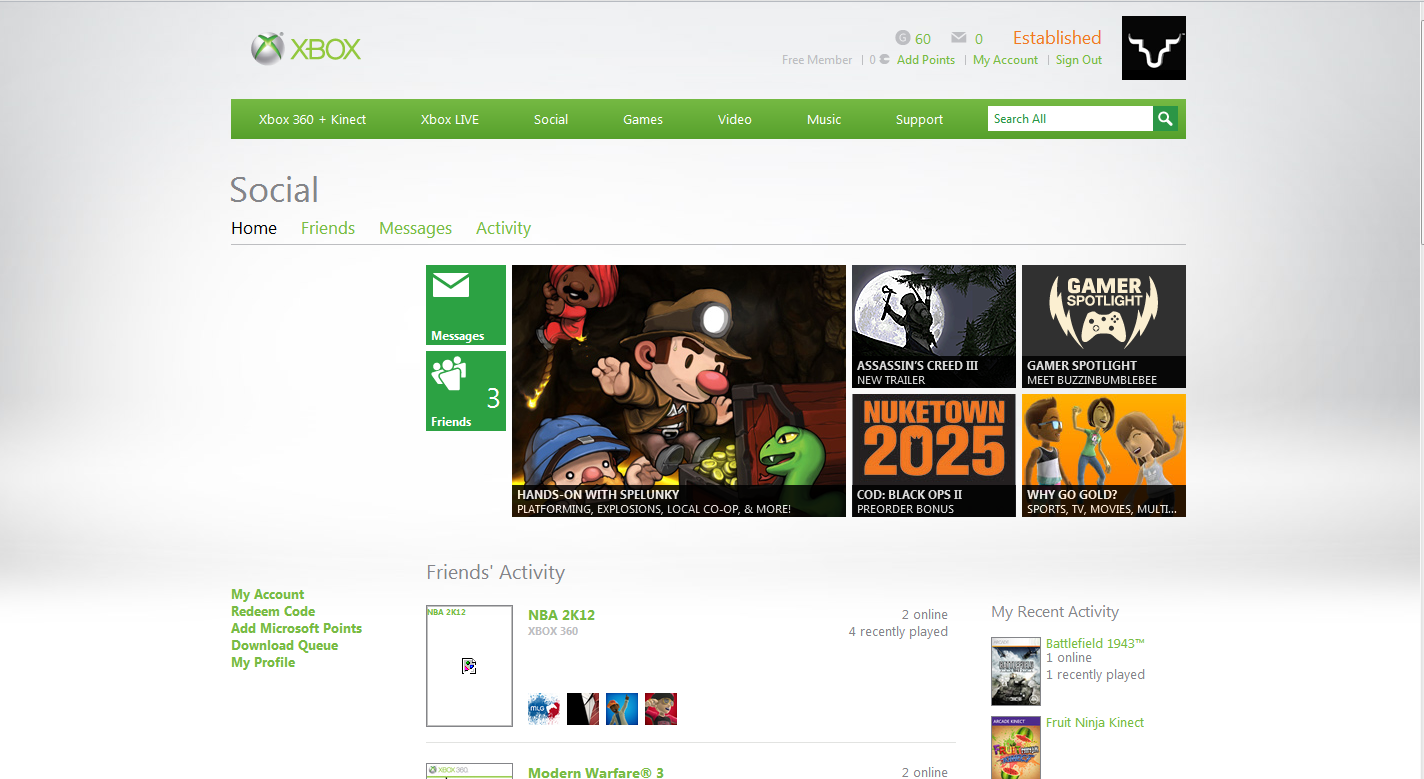Screen dimensions: 1424x779
Task: Open the Spelunky hands-on feature tile
Action: pos(679,391)
